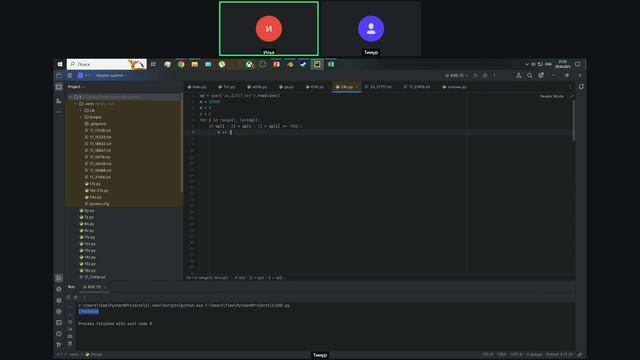Open Task View on the taskbar

coord(153,64)
